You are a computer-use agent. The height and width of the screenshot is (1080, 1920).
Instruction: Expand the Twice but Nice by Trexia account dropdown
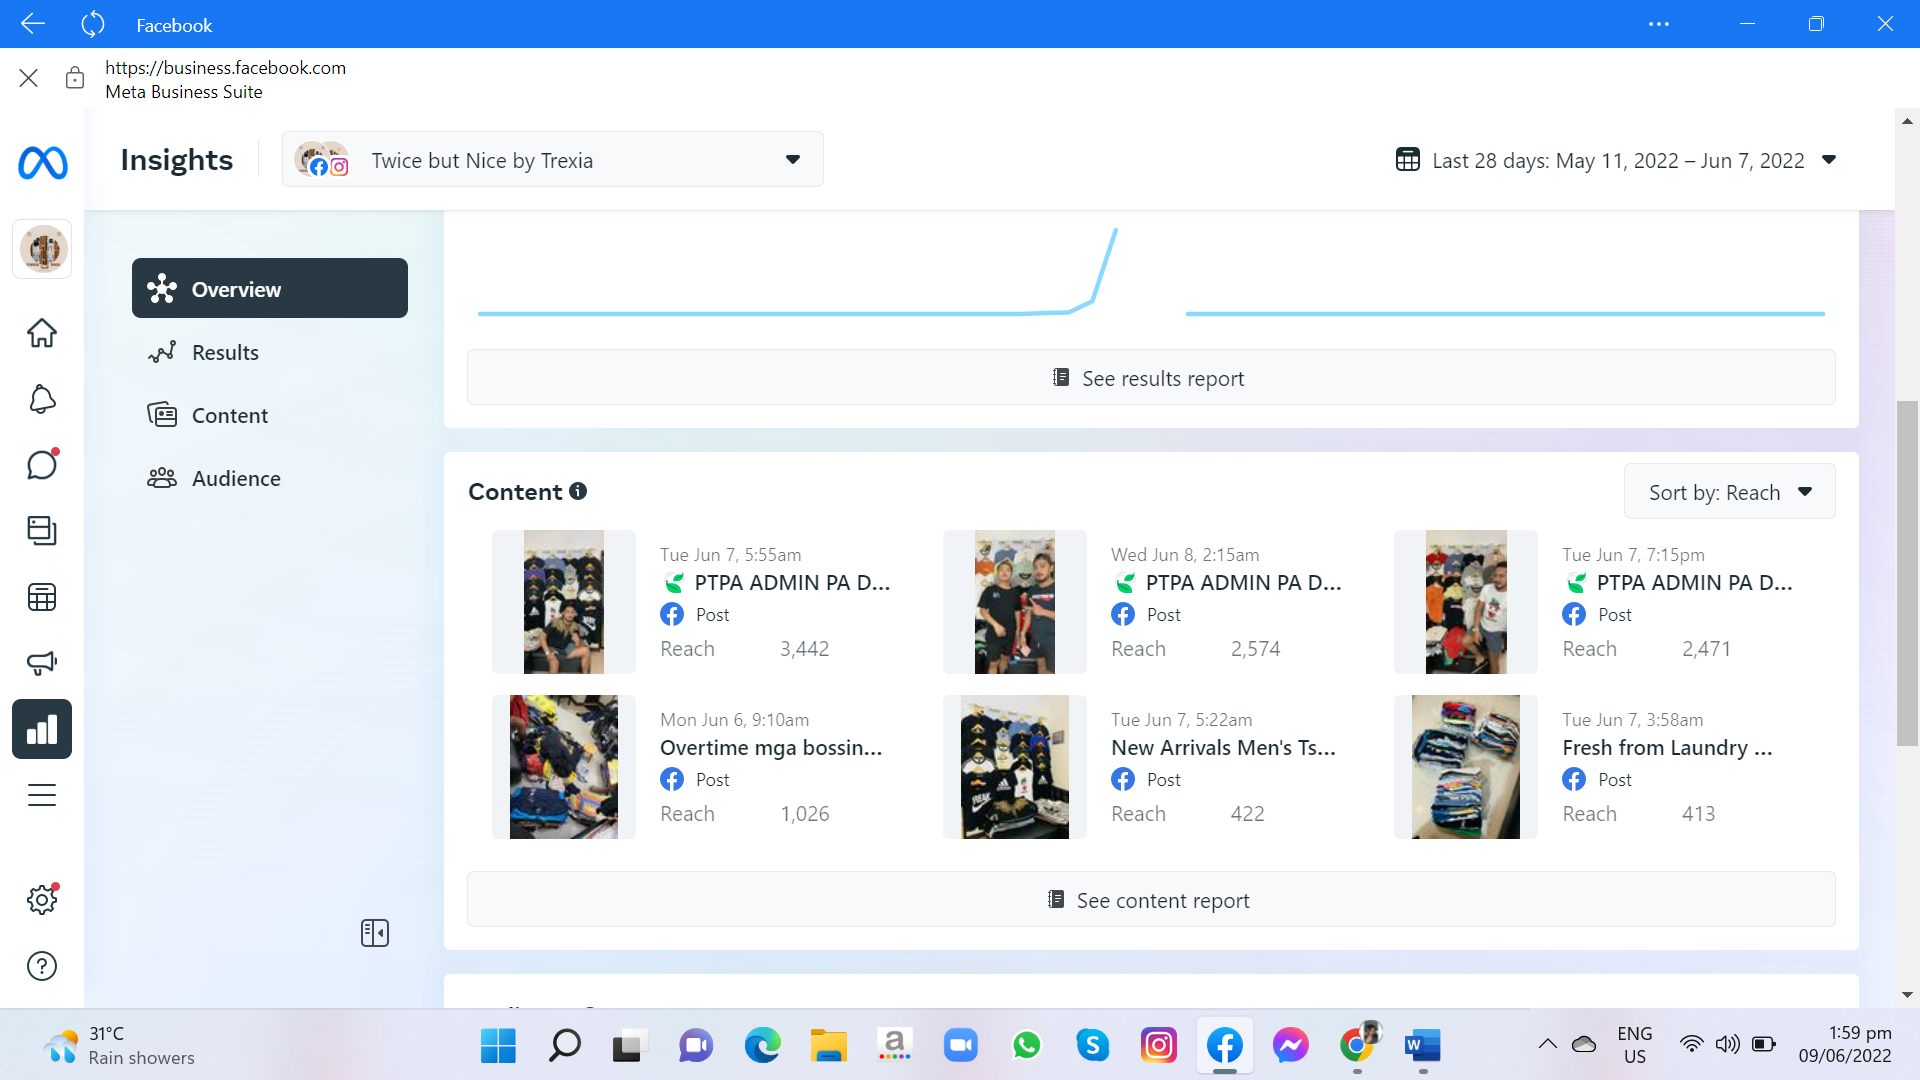tap(552, 160)
